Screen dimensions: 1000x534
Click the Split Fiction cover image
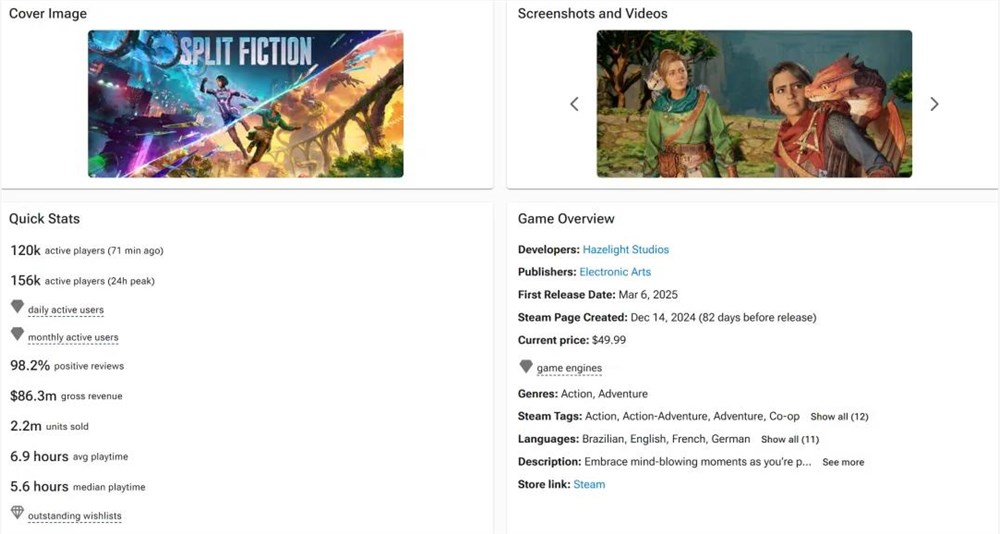pos(245,104)
